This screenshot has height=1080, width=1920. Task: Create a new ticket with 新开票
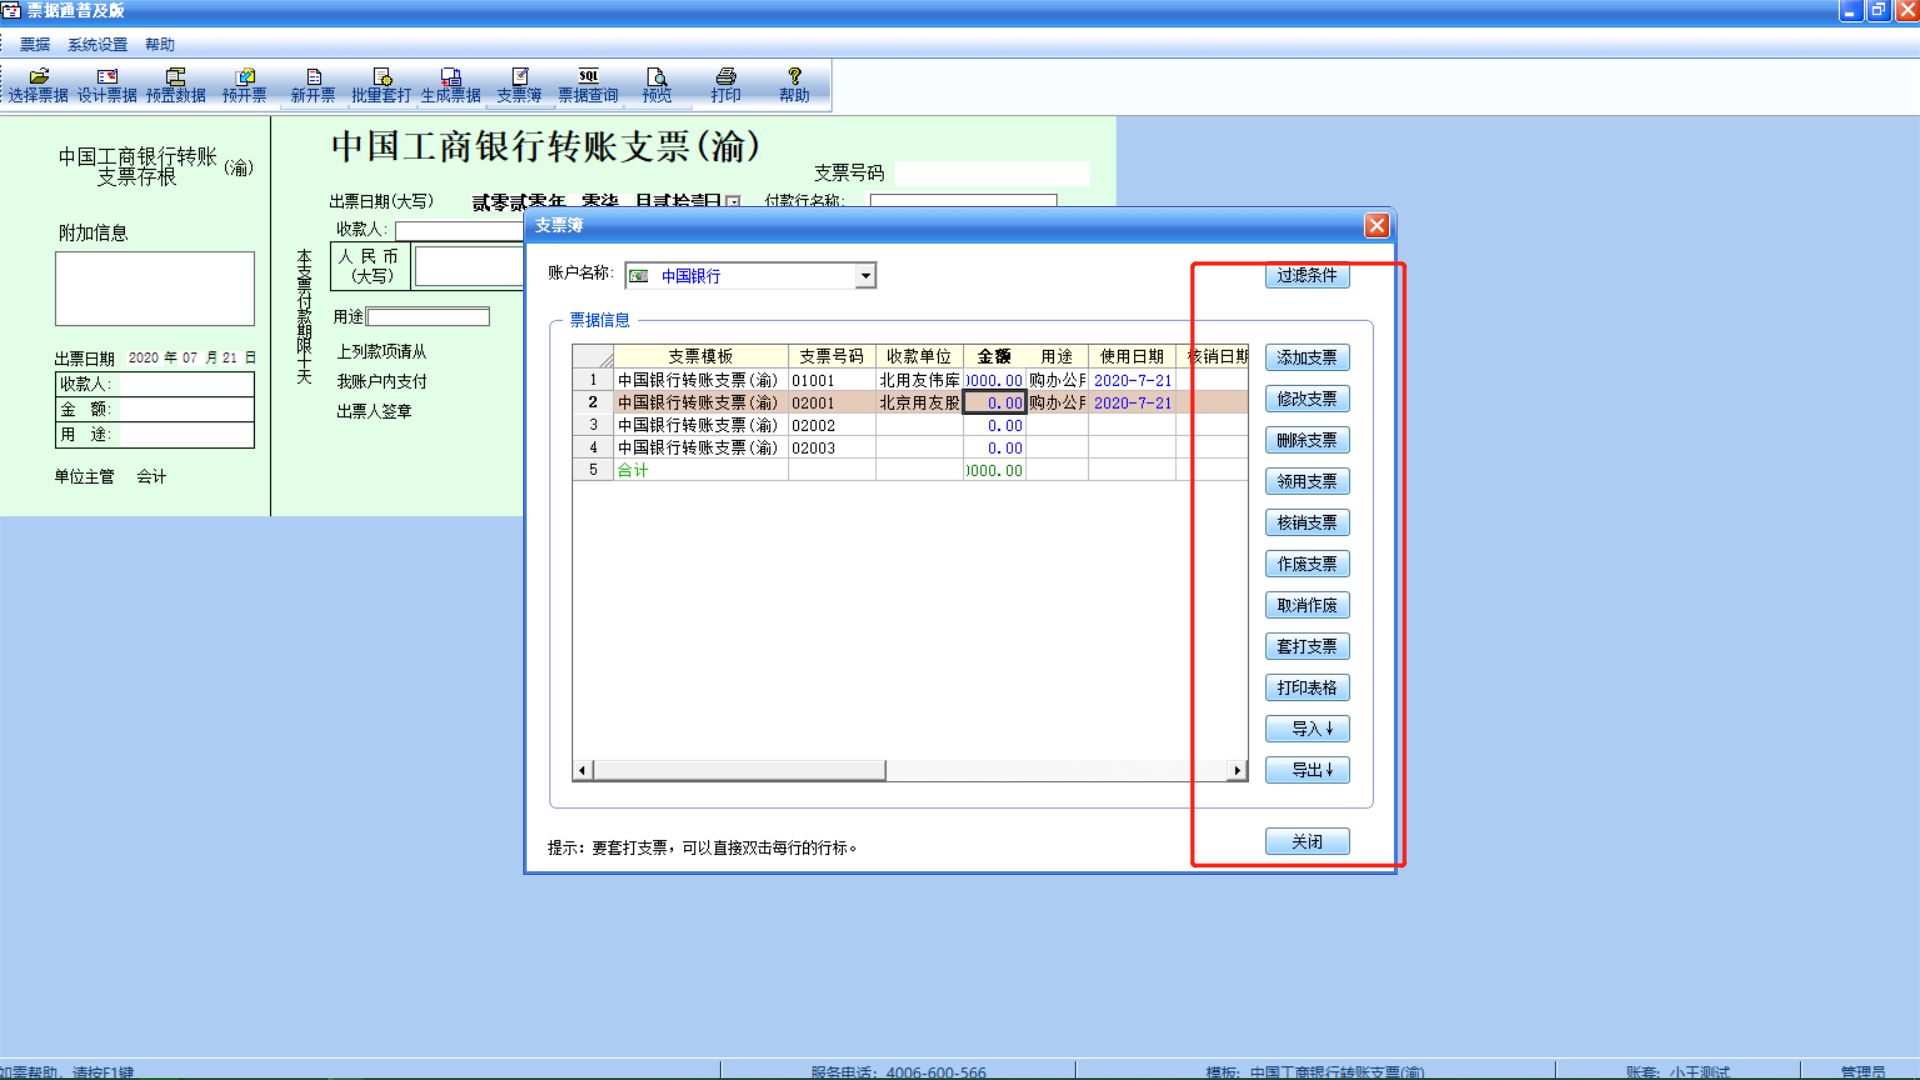[x=313, y=85]
